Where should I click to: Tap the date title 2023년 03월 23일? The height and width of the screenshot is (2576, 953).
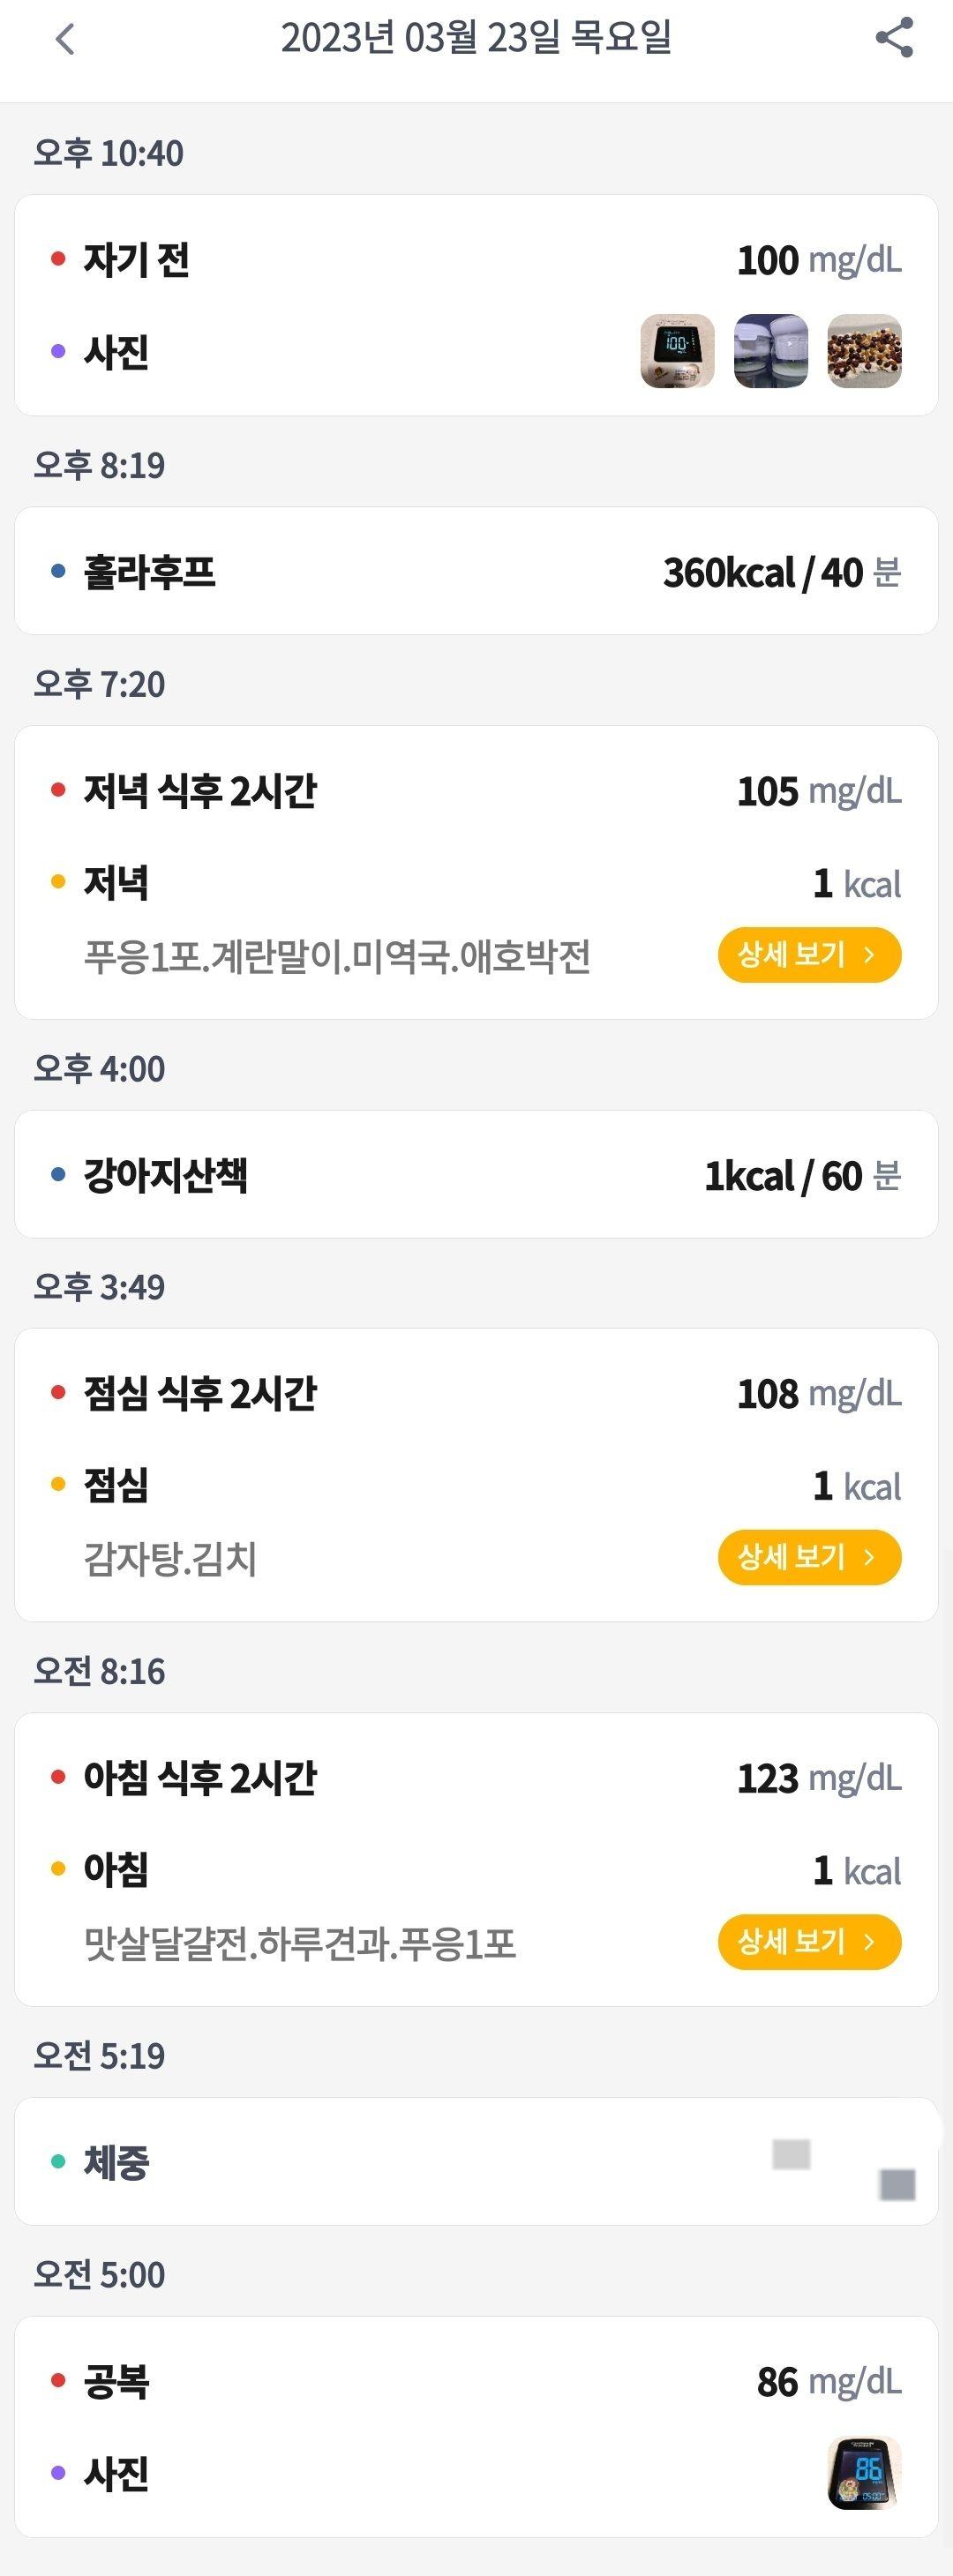476,38
